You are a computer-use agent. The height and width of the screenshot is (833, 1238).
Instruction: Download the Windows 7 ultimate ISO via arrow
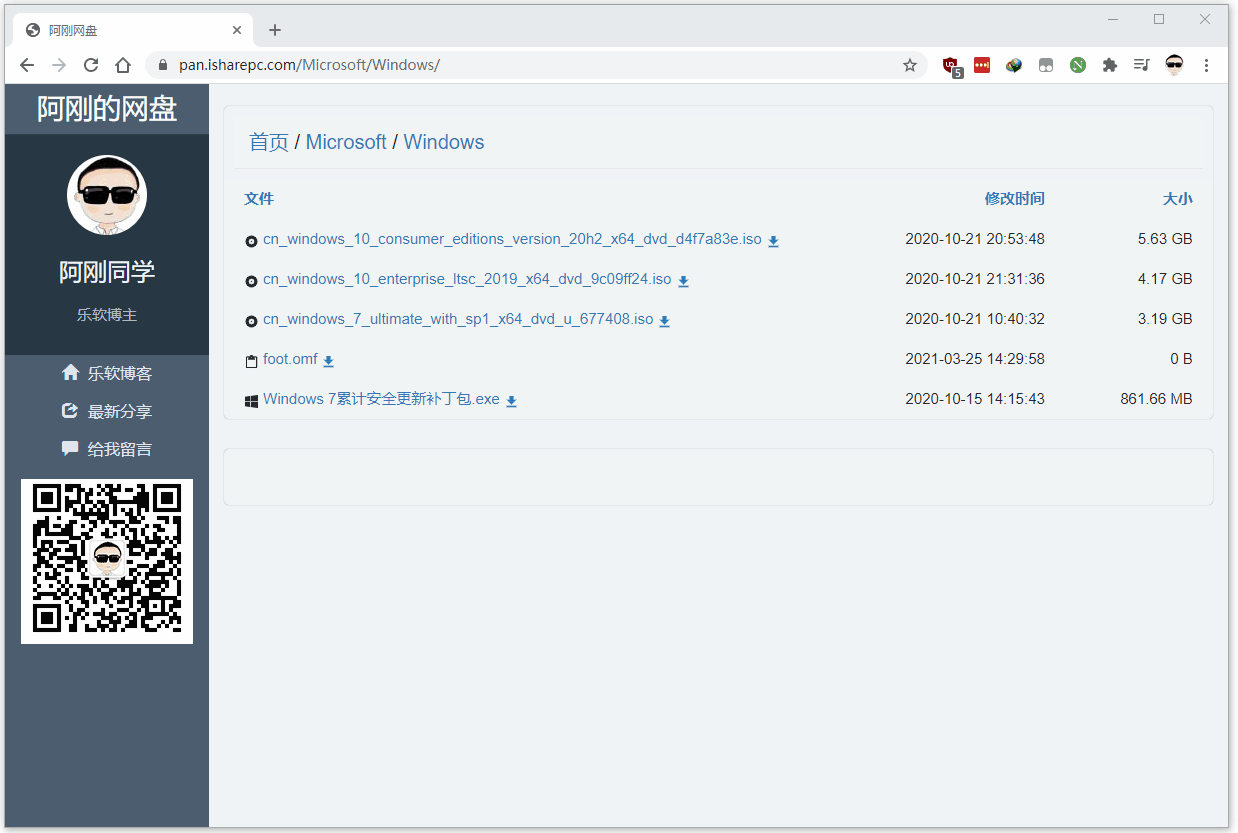(664, 321)
